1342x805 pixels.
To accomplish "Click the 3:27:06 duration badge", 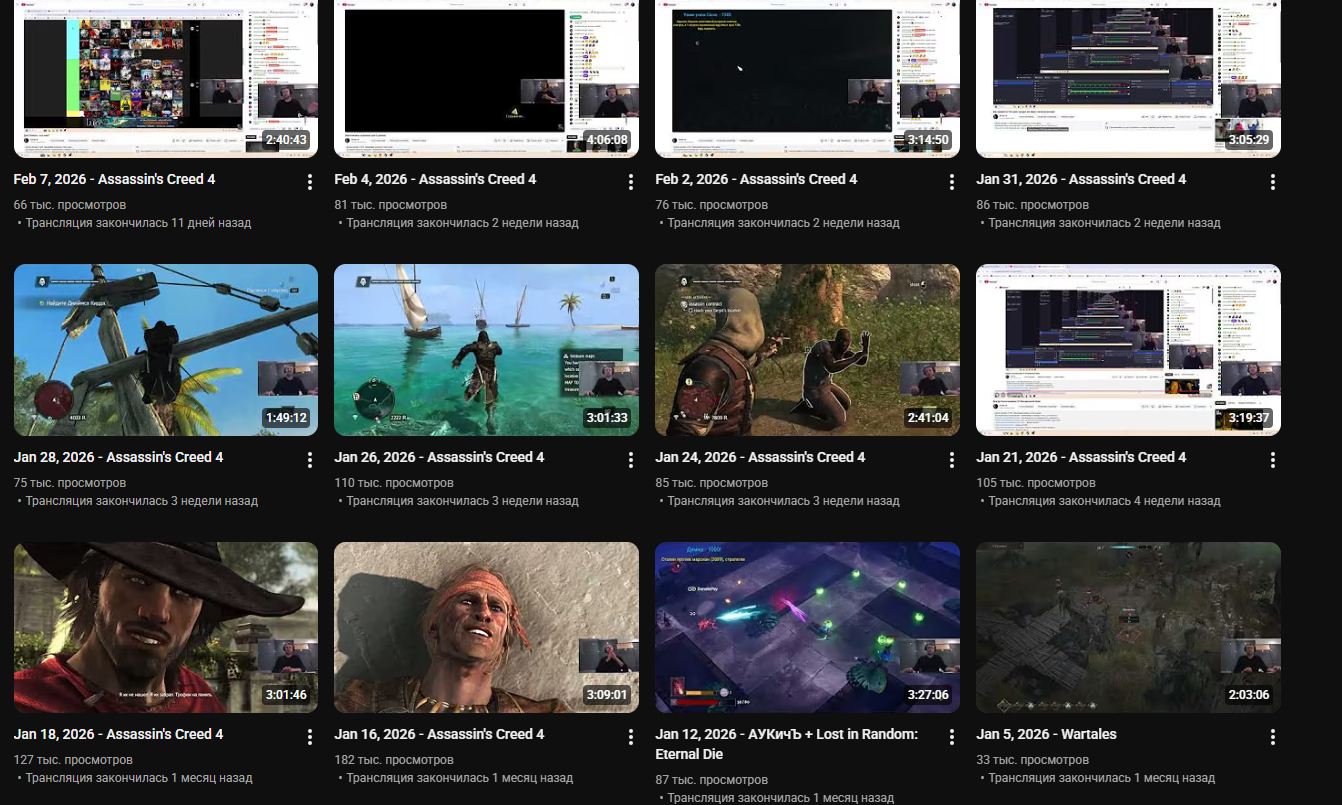I will click(x=928, y=695).
